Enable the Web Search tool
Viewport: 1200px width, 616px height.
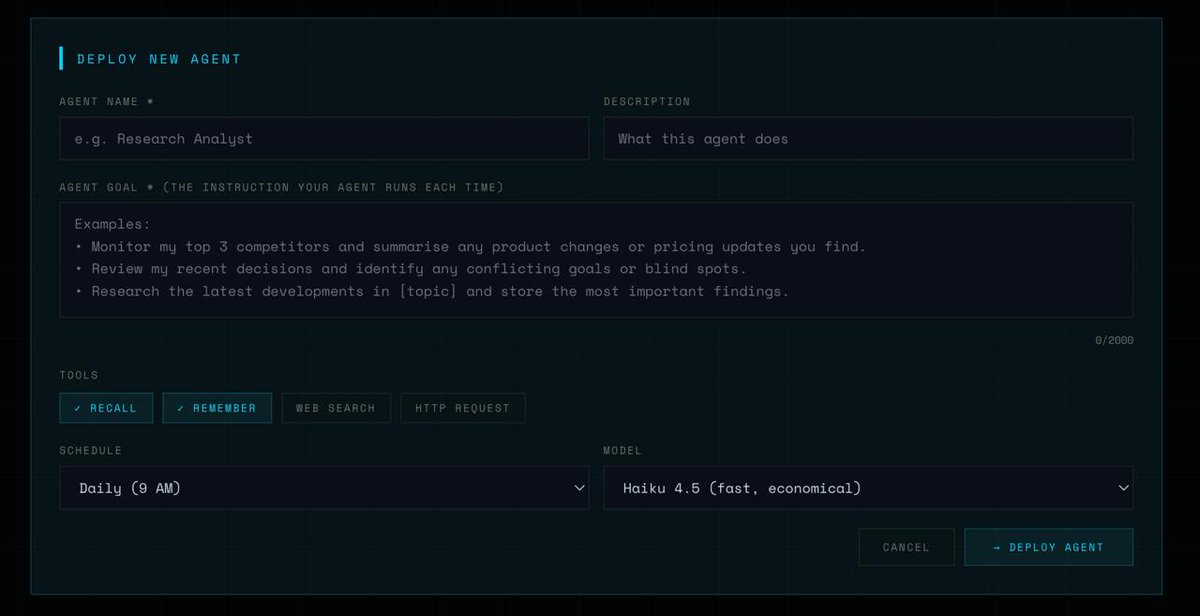point(336,408)
